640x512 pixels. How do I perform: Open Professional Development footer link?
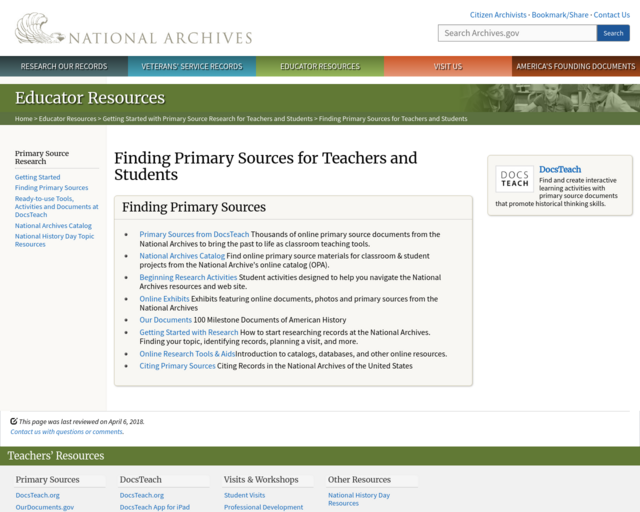point(263,507)
